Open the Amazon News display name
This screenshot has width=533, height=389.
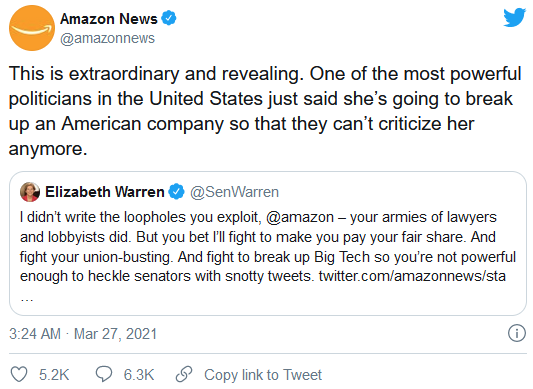[x=109, y=19]
